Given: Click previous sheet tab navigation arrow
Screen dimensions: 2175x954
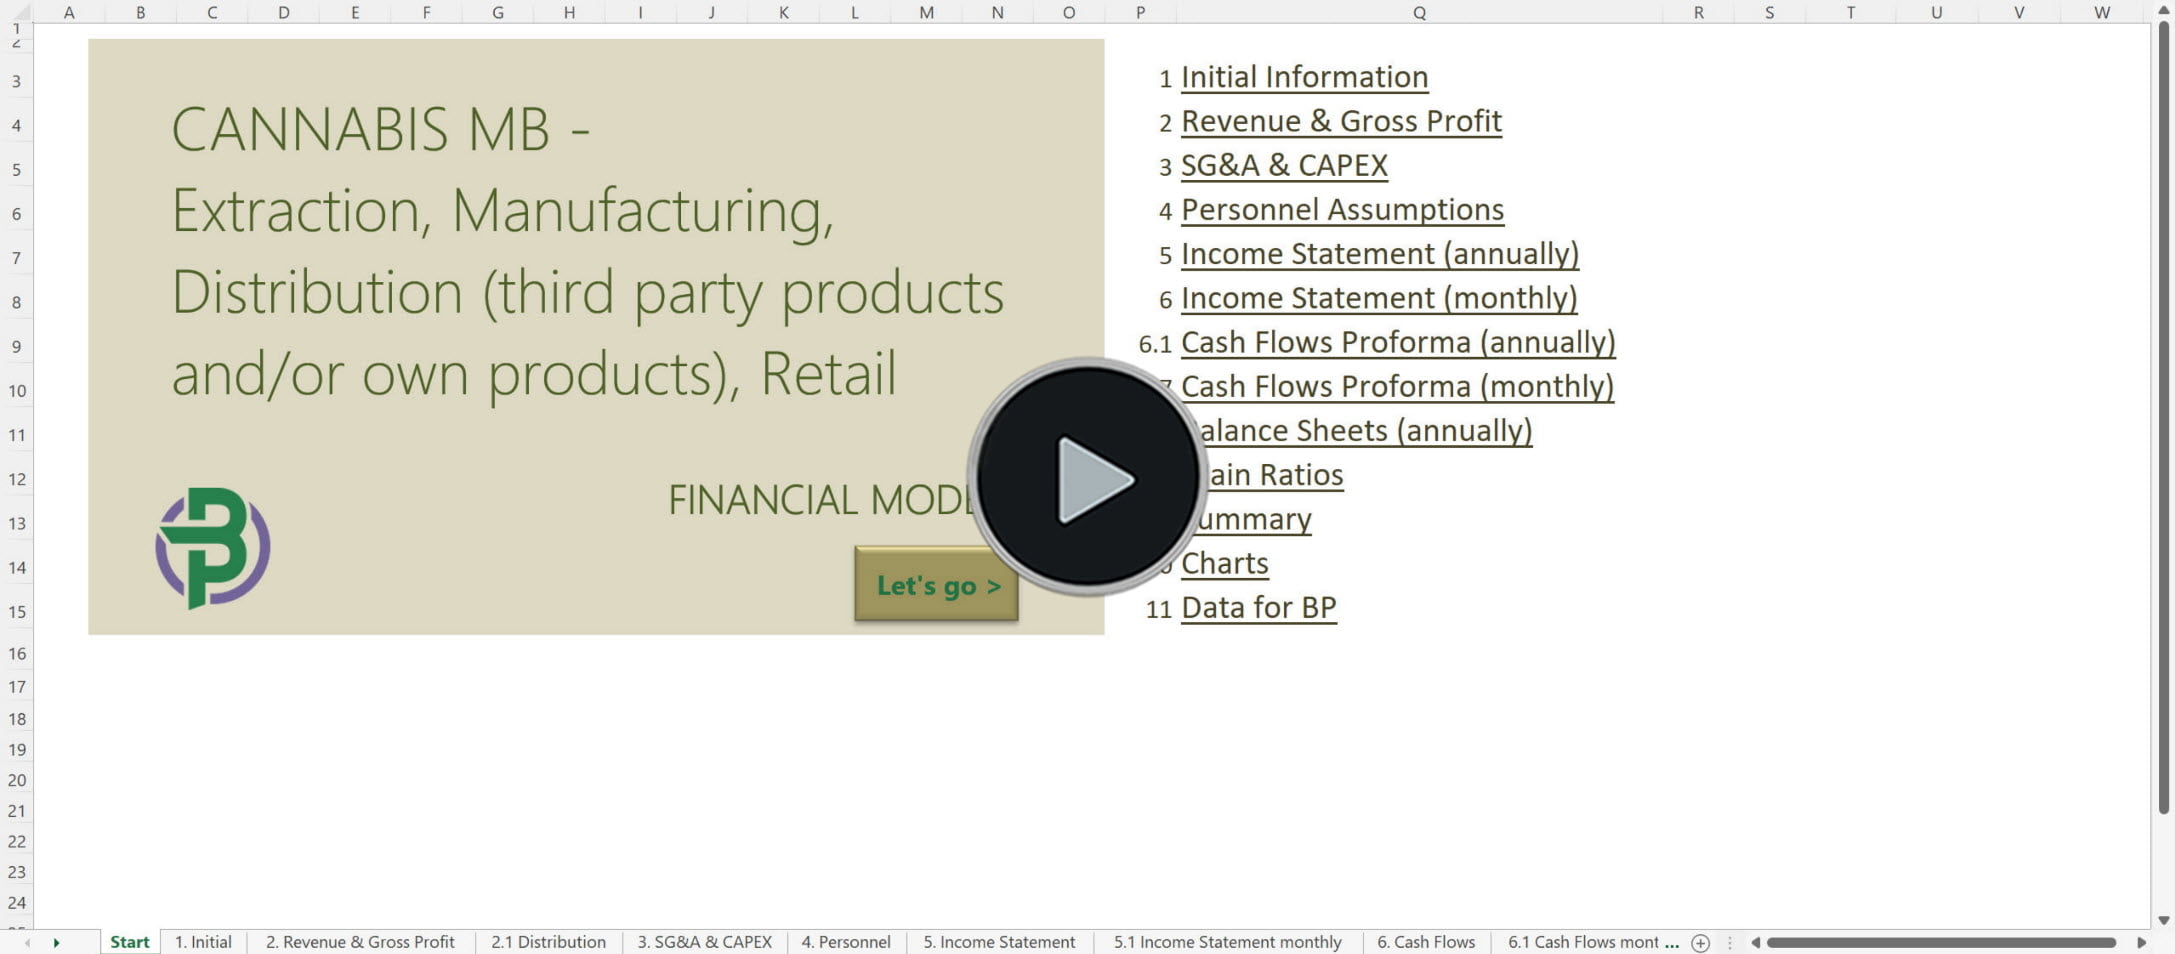Looking at the screenshot, I should 27,942.
